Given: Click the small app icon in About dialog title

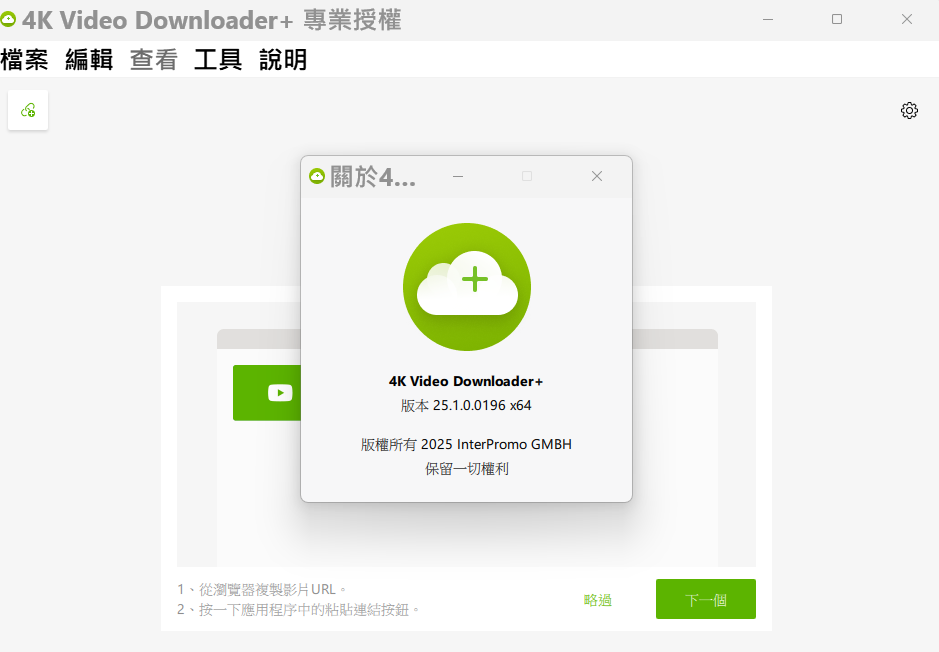Looking at the screenshot, I should 317,177.
